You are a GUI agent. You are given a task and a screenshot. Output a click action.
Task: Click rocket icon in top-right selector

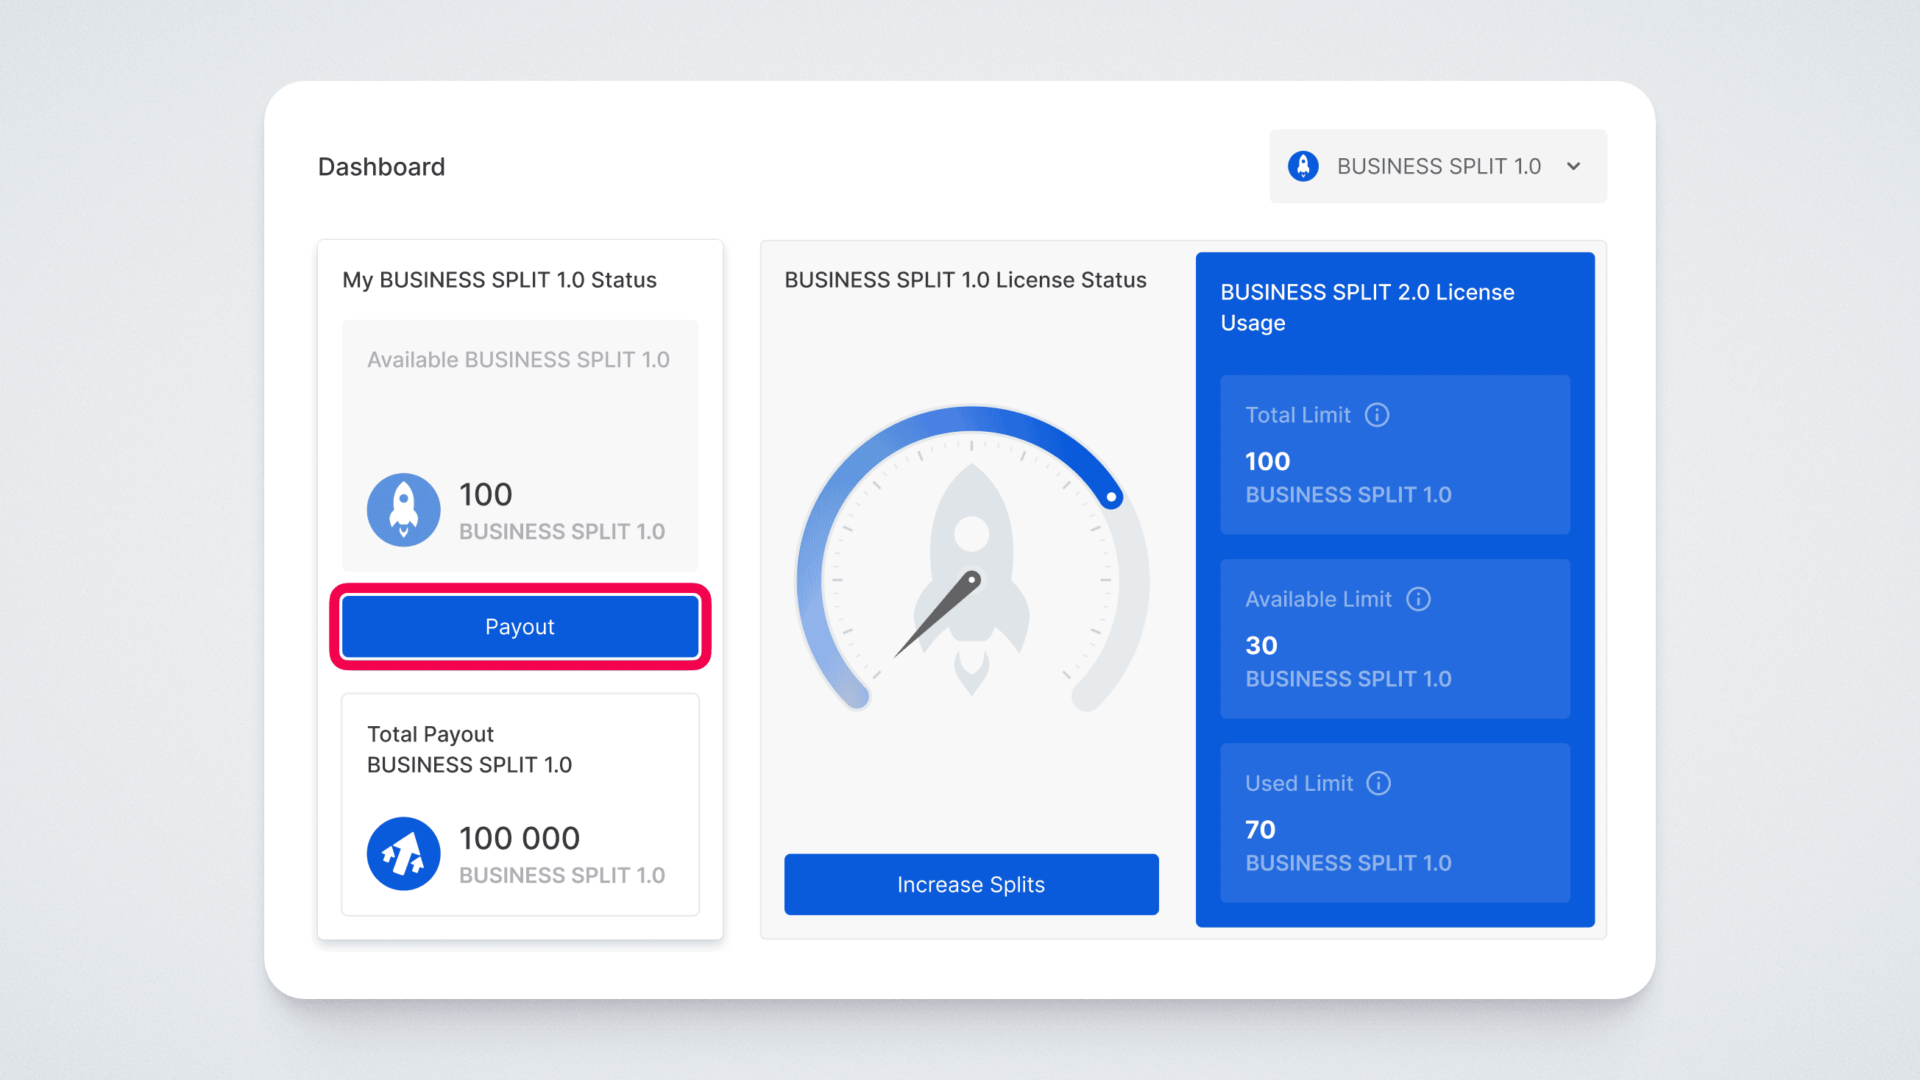[1303, 166]
